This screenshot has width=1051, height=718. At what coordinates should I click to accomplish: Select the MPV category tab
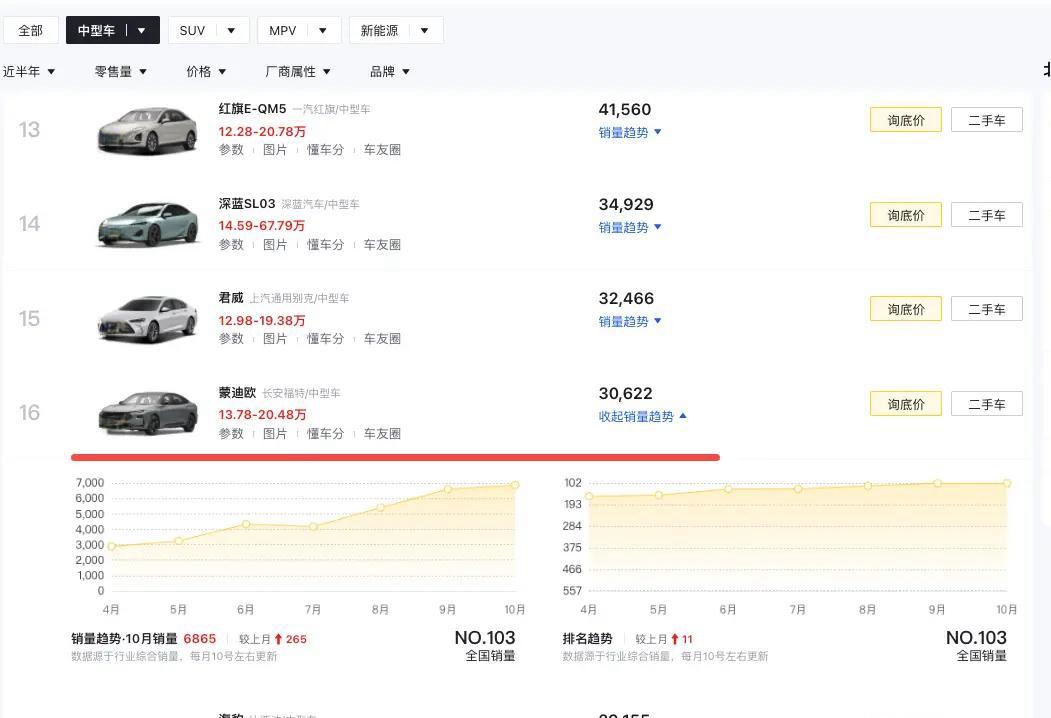coord(282,30)
